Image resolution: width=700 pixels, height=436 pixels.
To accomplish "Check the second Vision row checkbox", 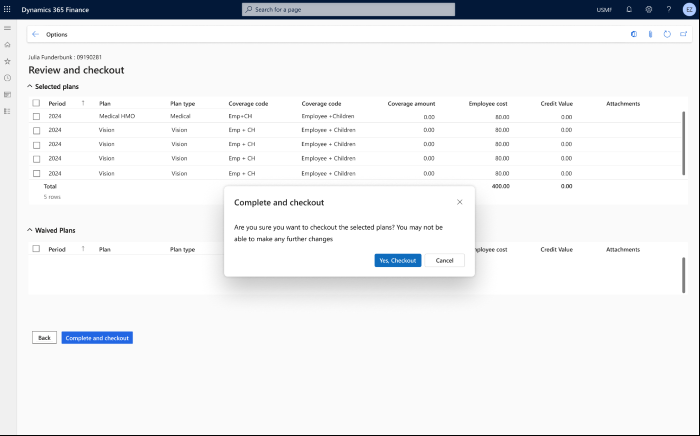I will coord(37,145).
